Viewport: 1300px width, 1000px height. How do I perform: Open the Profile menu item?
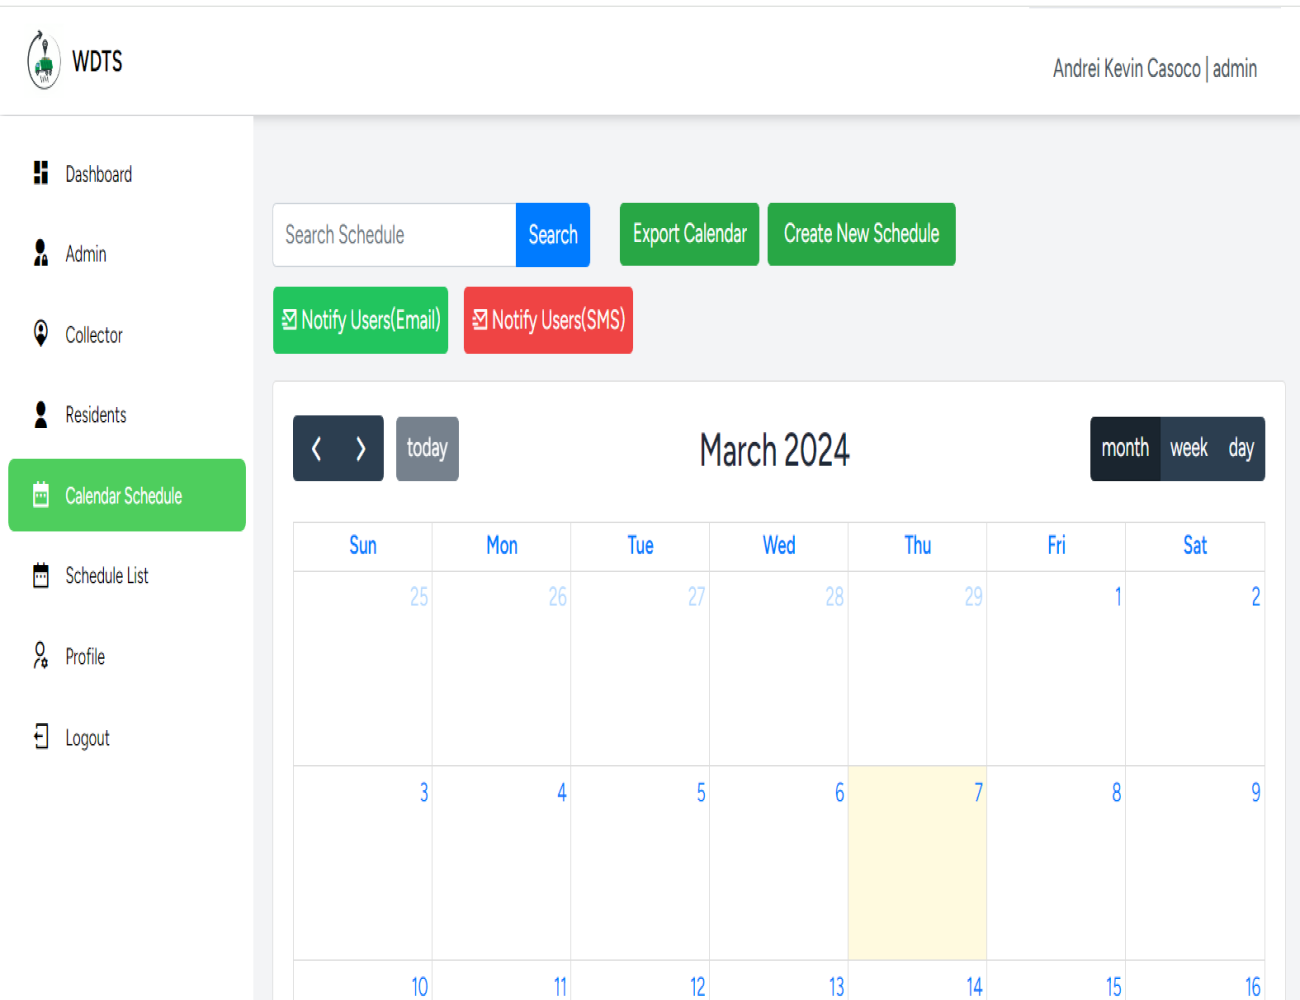coord(127,657)
